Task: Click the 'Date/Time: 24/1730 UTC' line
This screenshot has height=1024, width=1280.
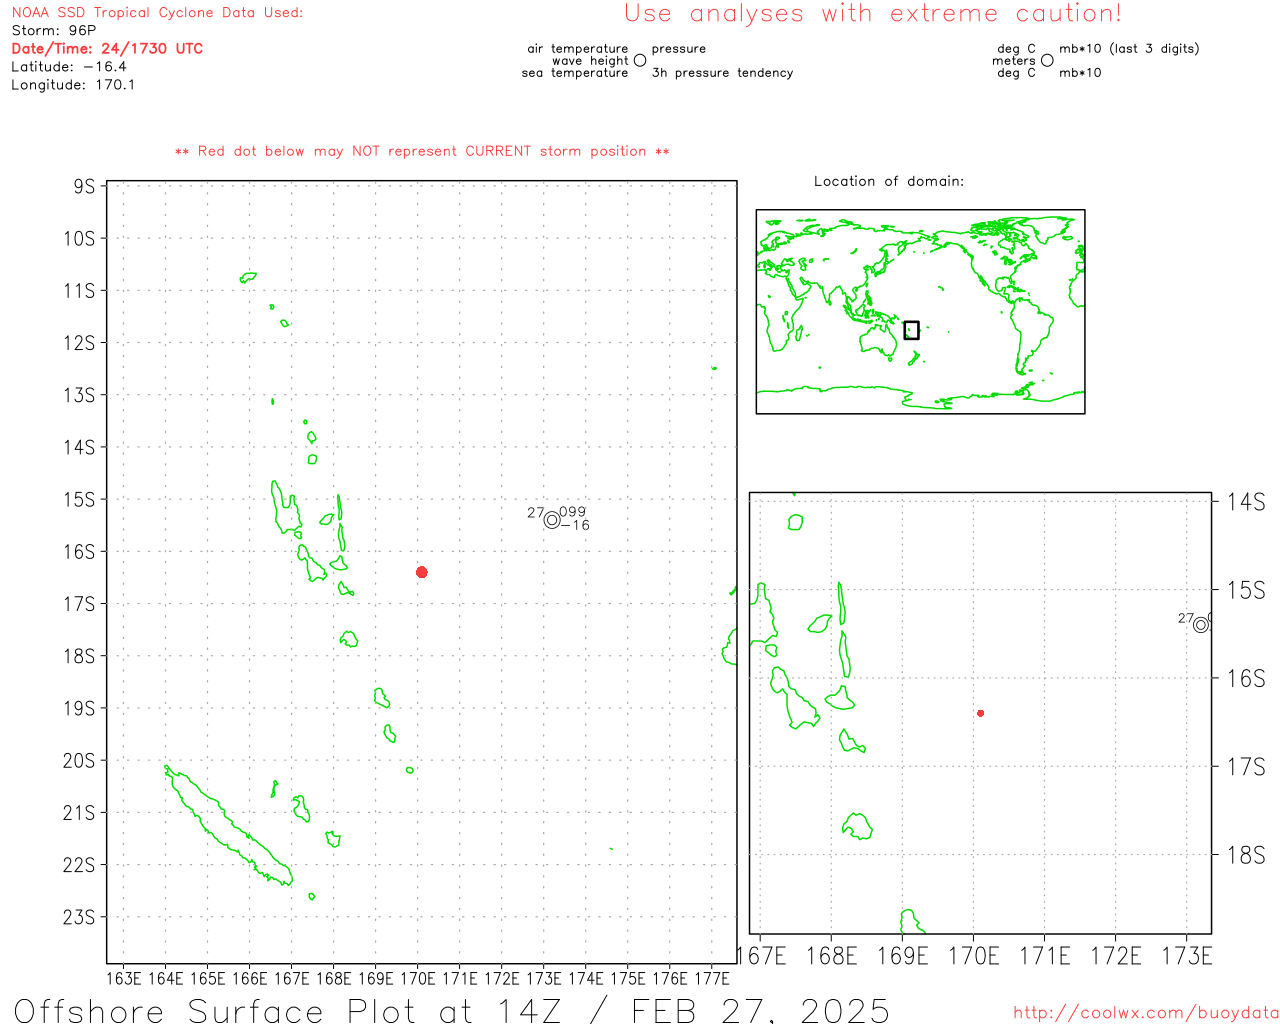Action: (107, 49)
